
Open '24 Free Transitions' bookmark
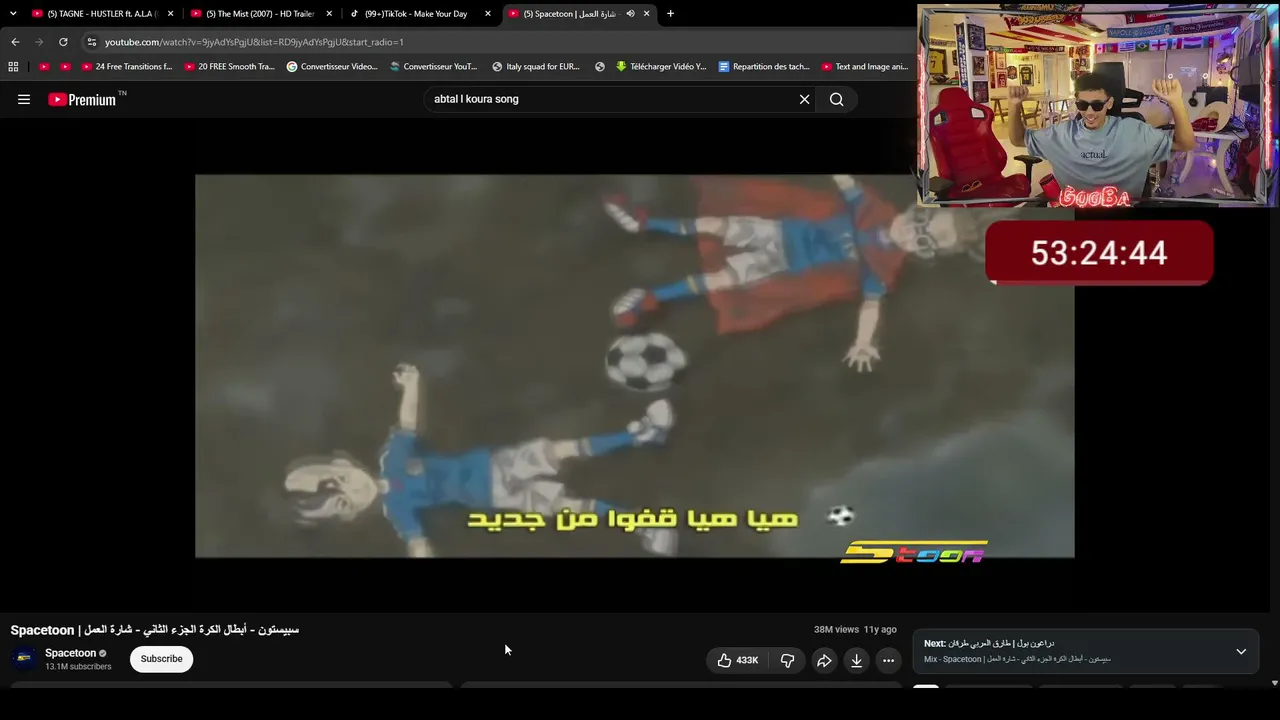pyautogui.click(x=126, y=67)
